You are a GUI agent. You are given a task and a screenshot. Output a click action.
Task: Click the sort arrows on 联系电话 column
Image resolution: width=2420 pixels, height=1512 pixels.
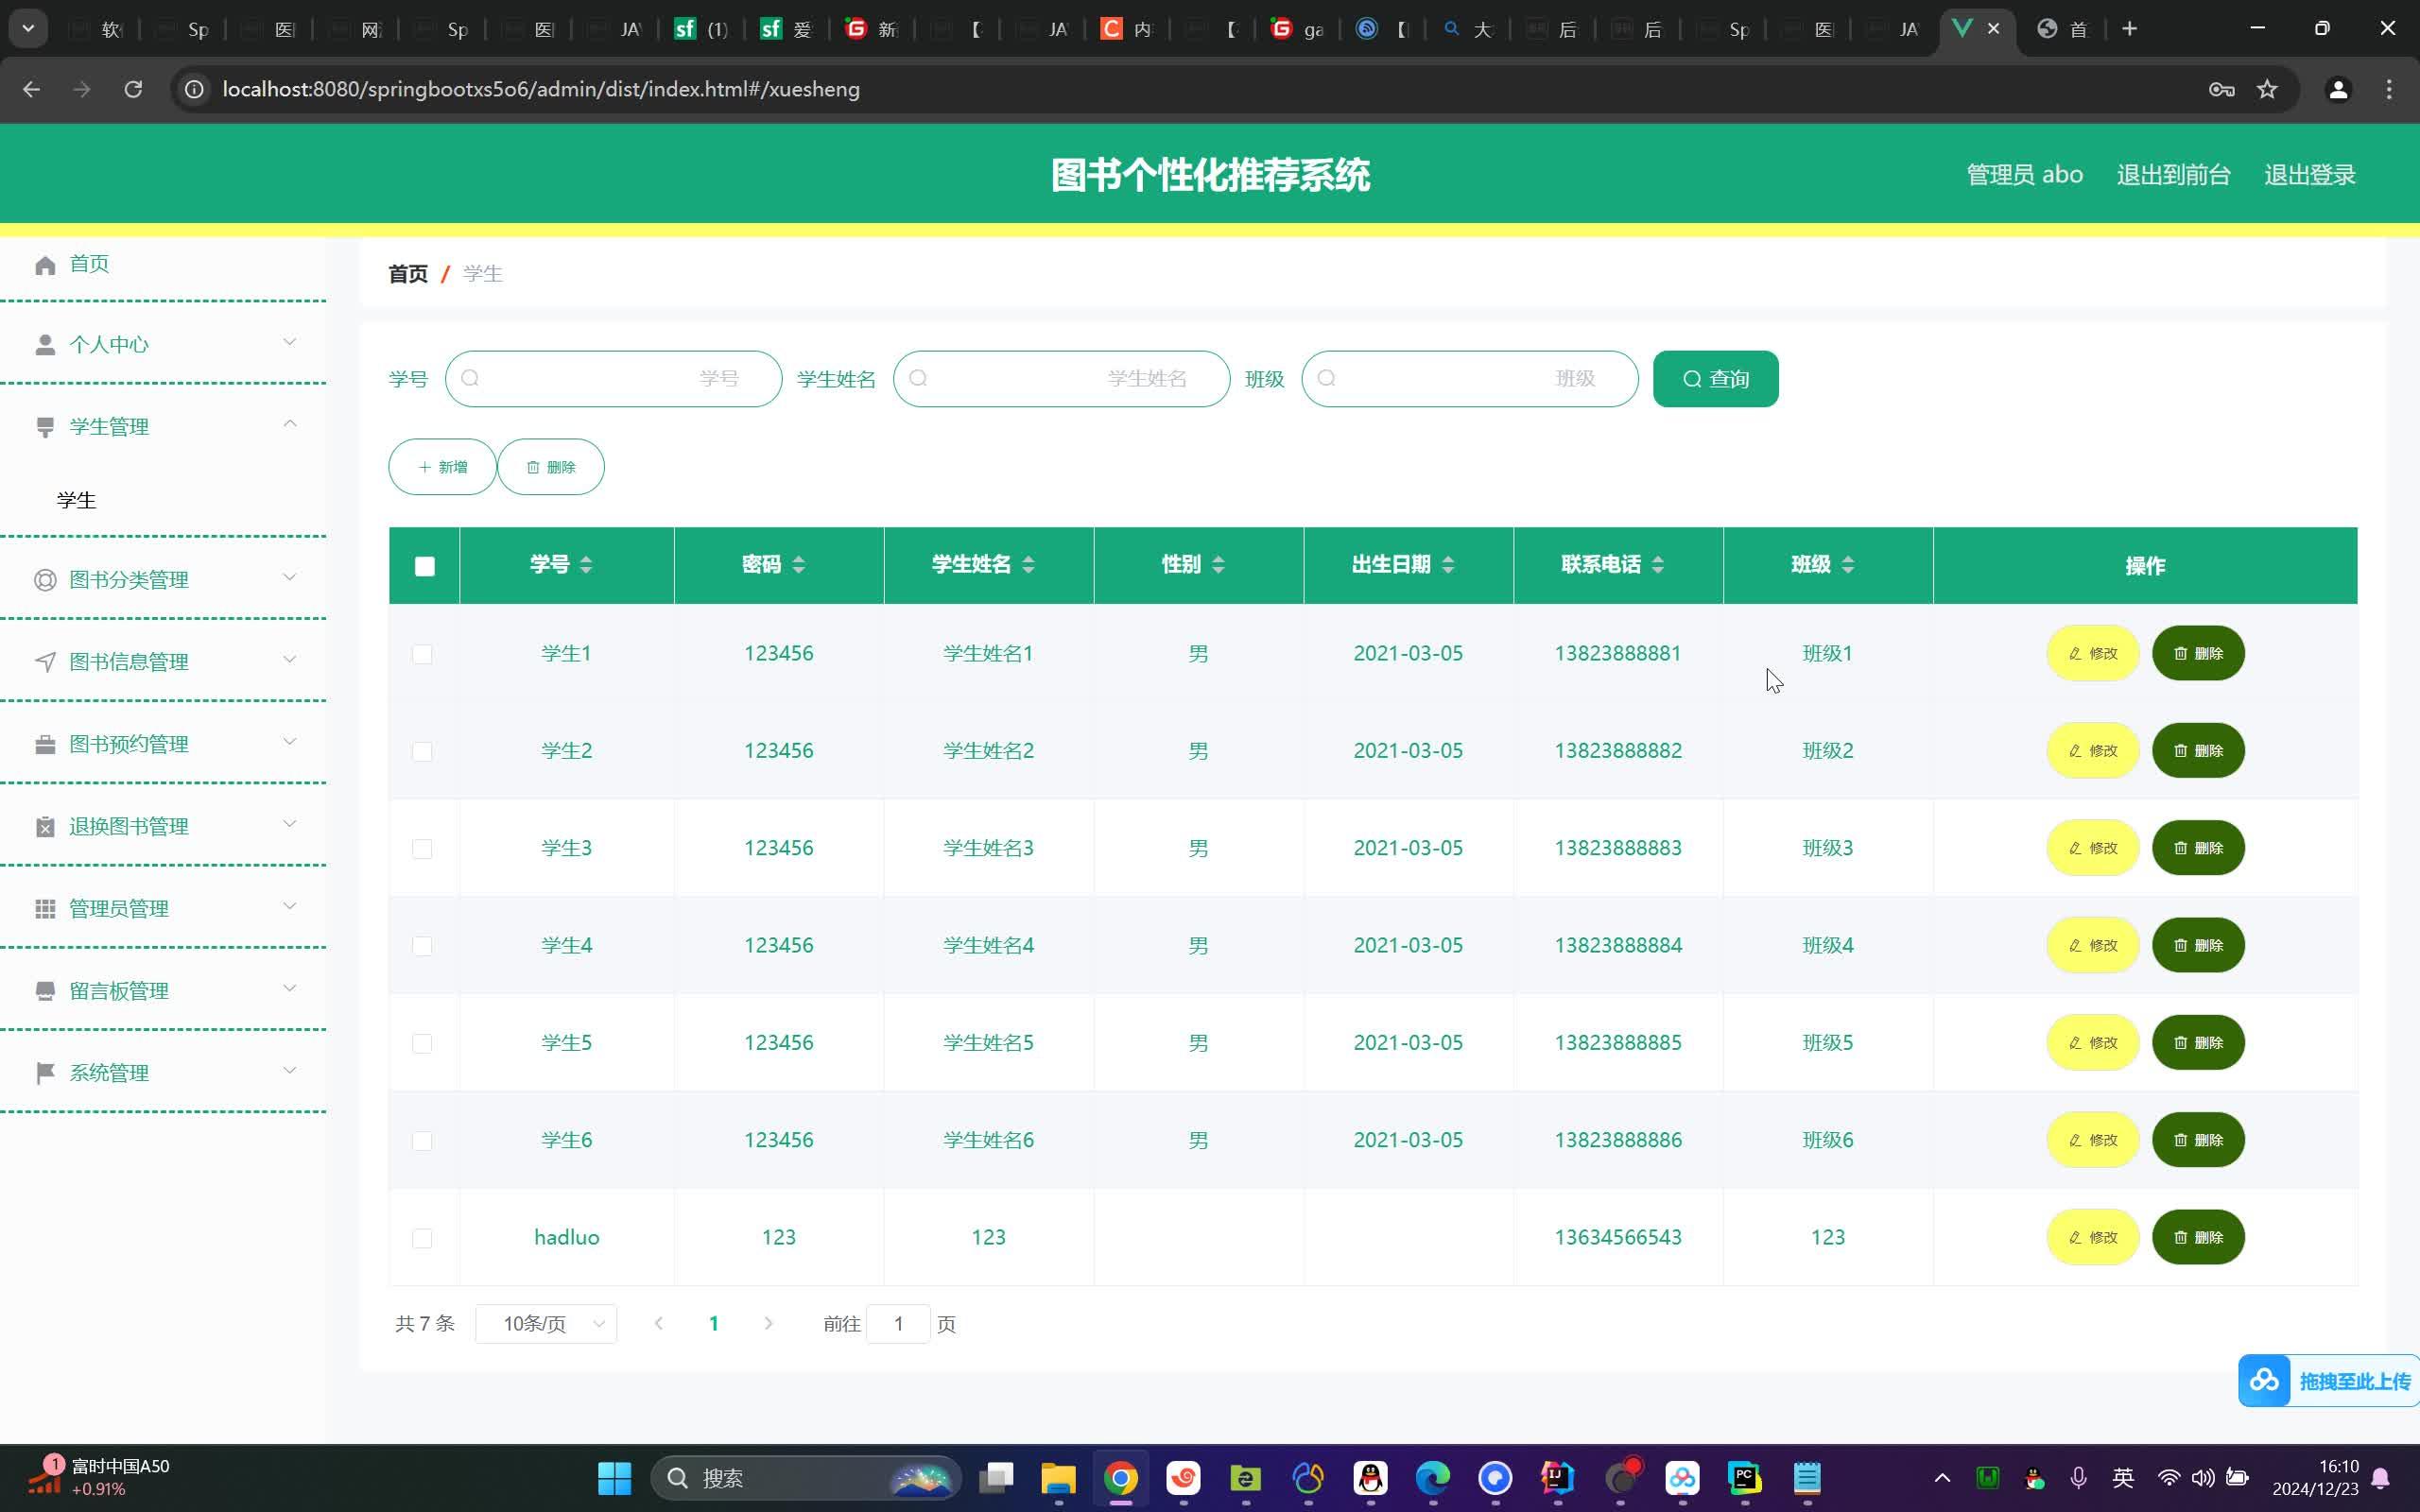click(x=1657, y=565)
